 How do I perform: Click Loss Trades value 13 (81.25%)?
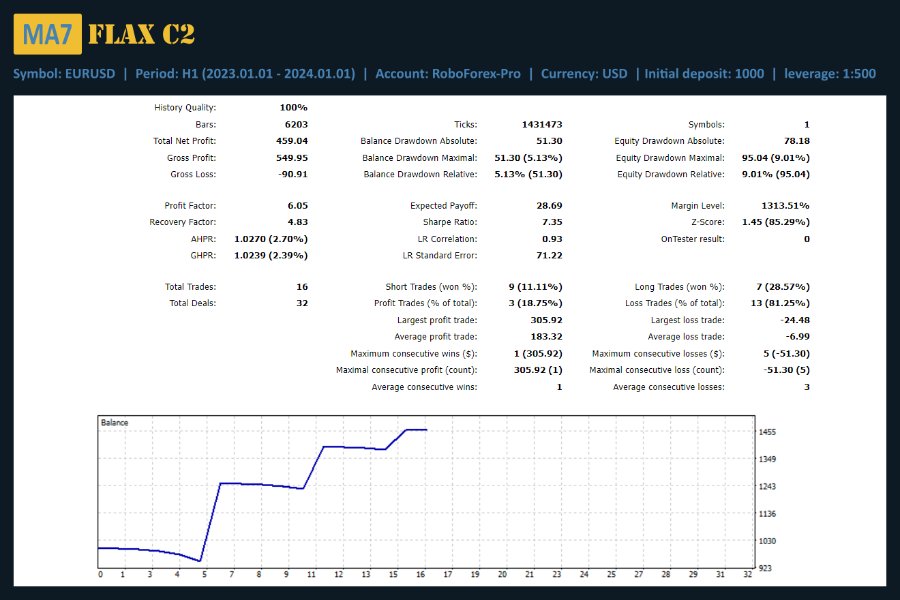[780, 303]
